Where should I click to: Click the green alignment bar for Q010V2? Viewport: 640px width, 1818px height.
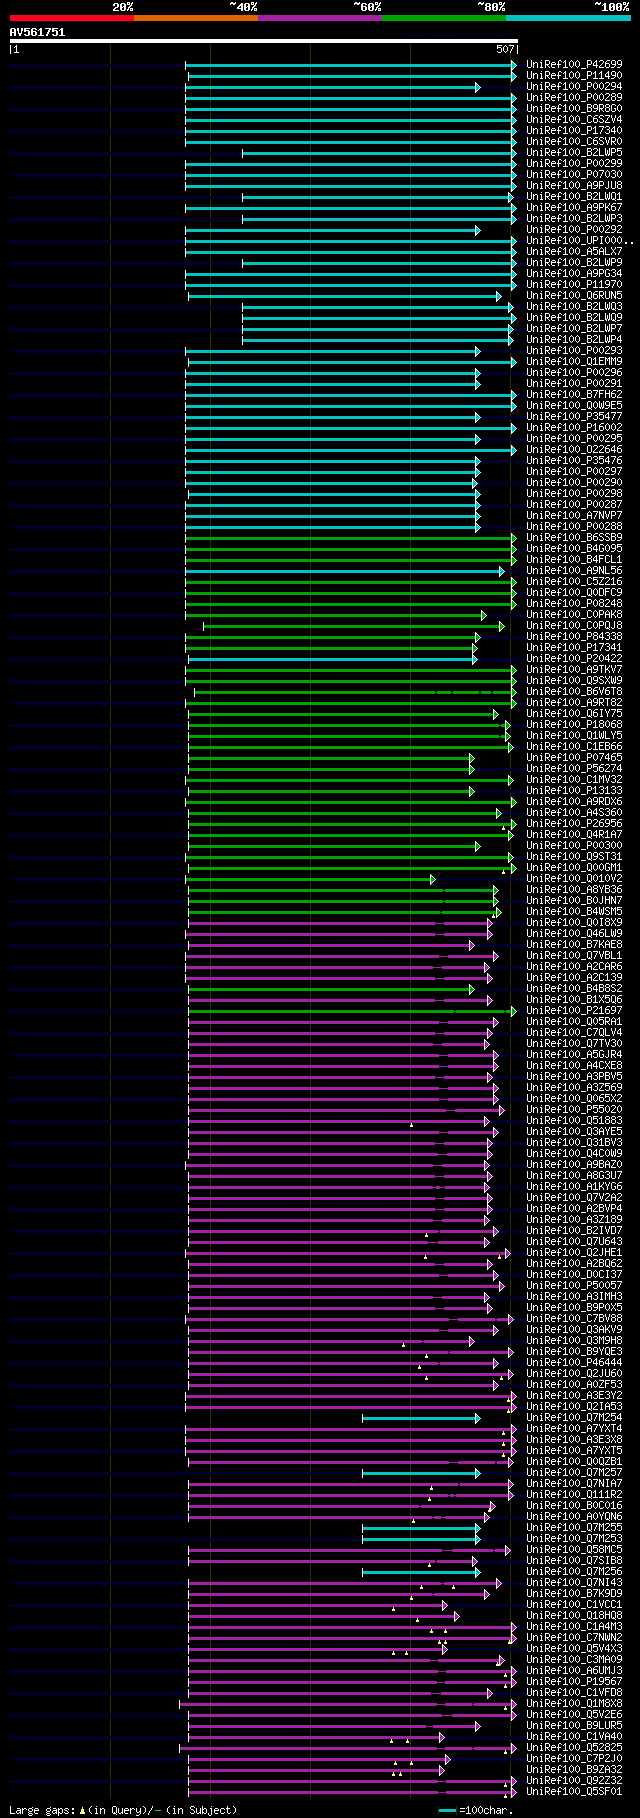click(311, 879)
